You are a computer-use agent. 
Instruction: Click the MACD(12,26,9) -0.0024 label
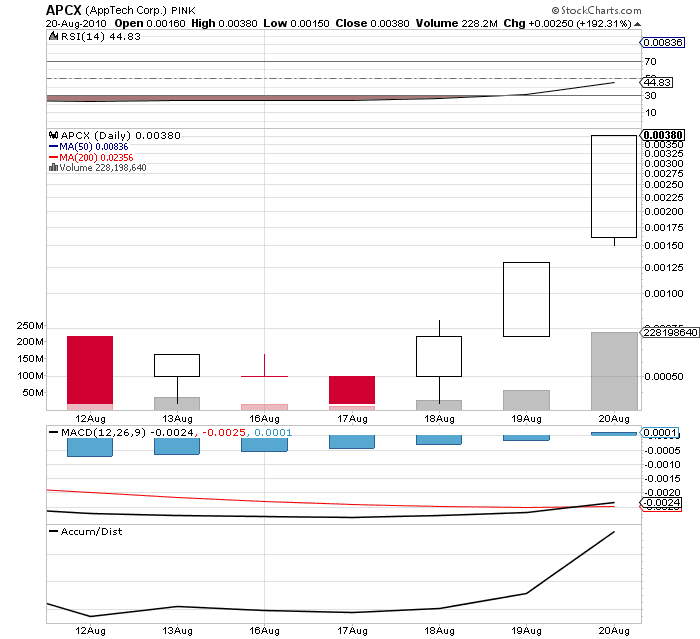[x=127, y=432]
